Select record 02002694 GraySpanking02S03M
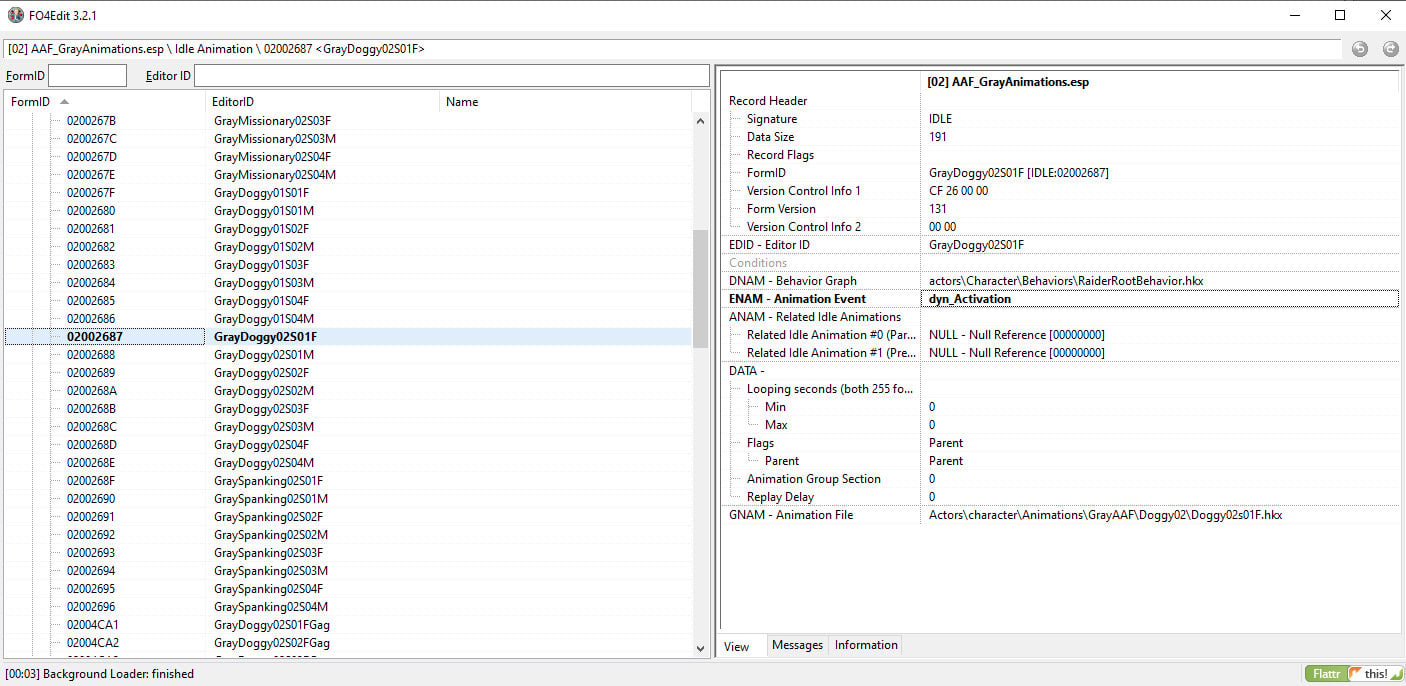This screenshot has width=1406, height=686. click(348, 571)
